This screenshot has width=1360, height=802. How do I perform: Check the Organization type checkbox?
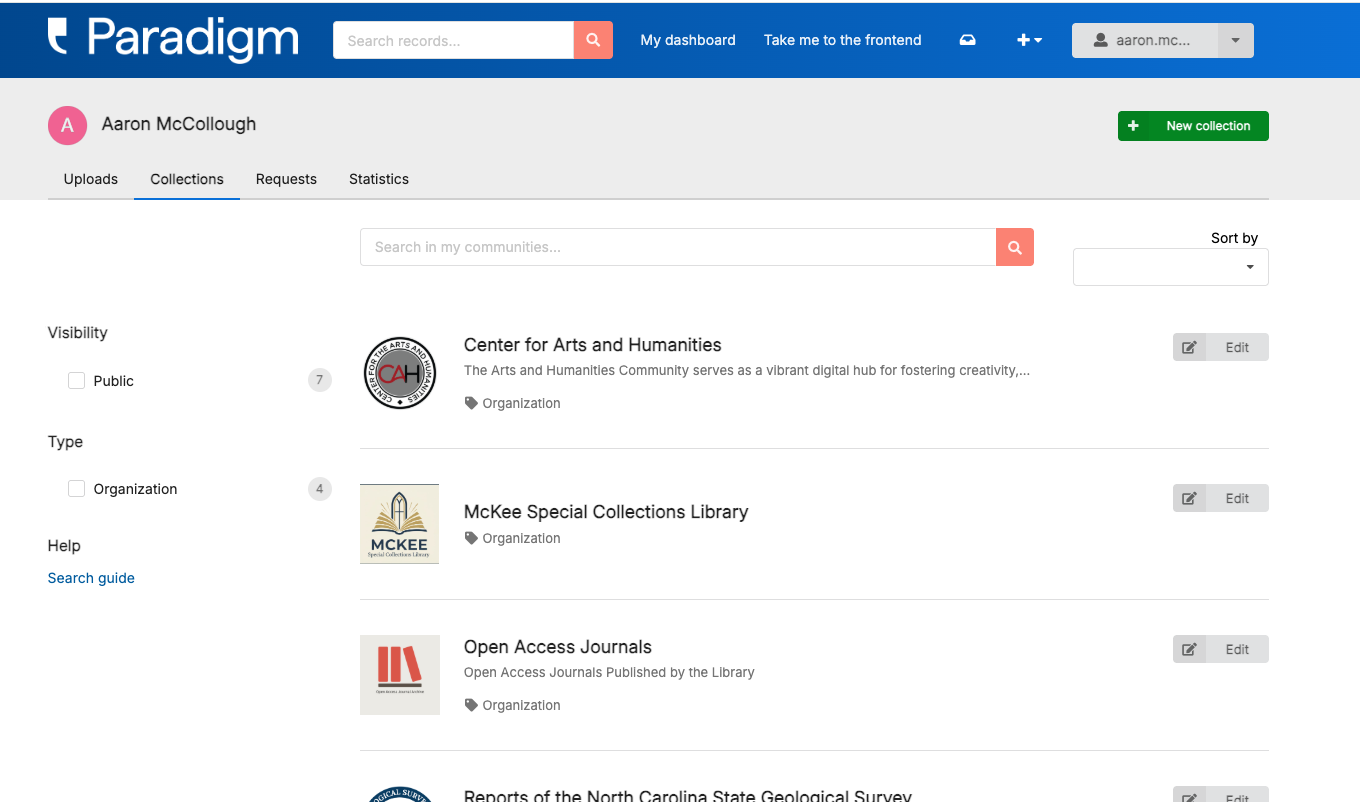point(76,489)
